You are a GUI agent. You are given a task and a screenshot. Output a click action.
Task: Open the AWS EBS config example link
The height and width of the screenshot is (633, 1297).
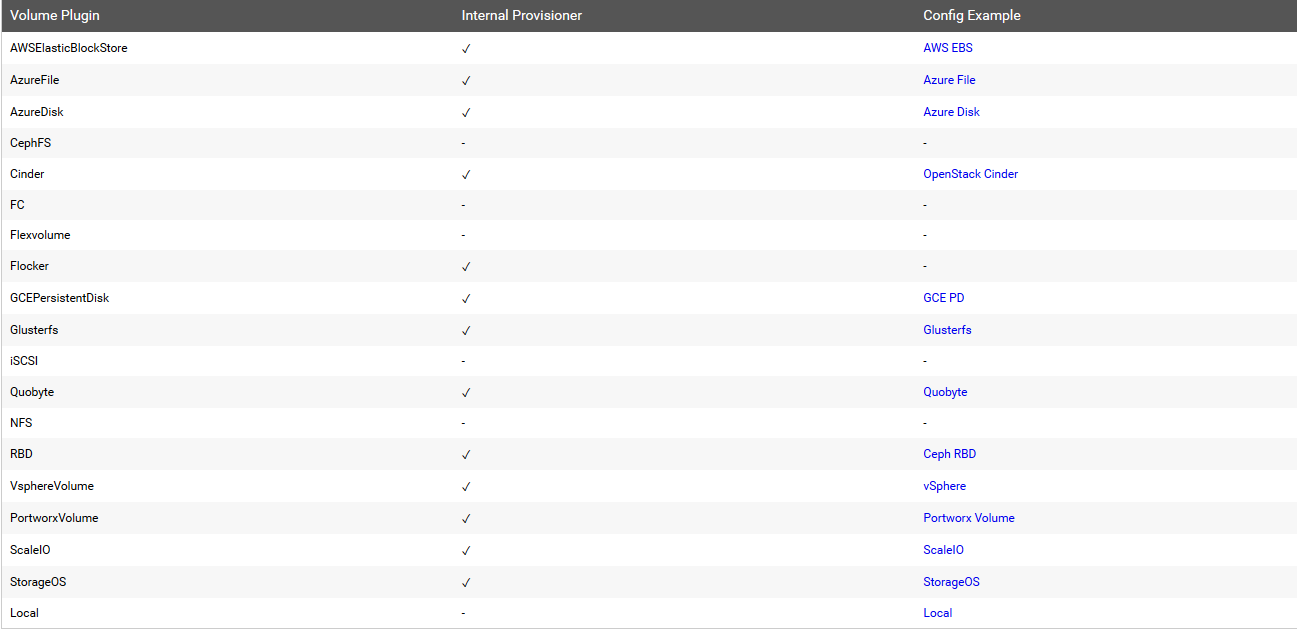tap(948, 48)
